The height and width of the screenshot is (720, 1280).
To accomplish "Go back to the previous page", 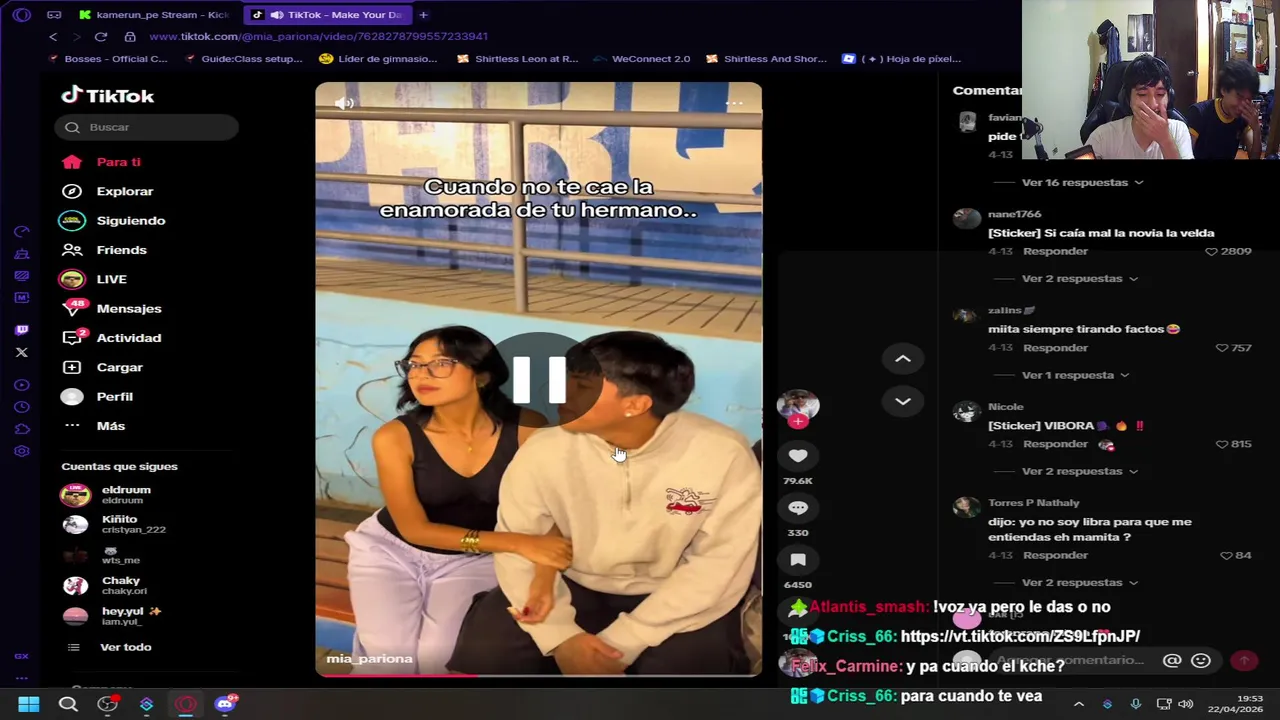I will (53, 37).
